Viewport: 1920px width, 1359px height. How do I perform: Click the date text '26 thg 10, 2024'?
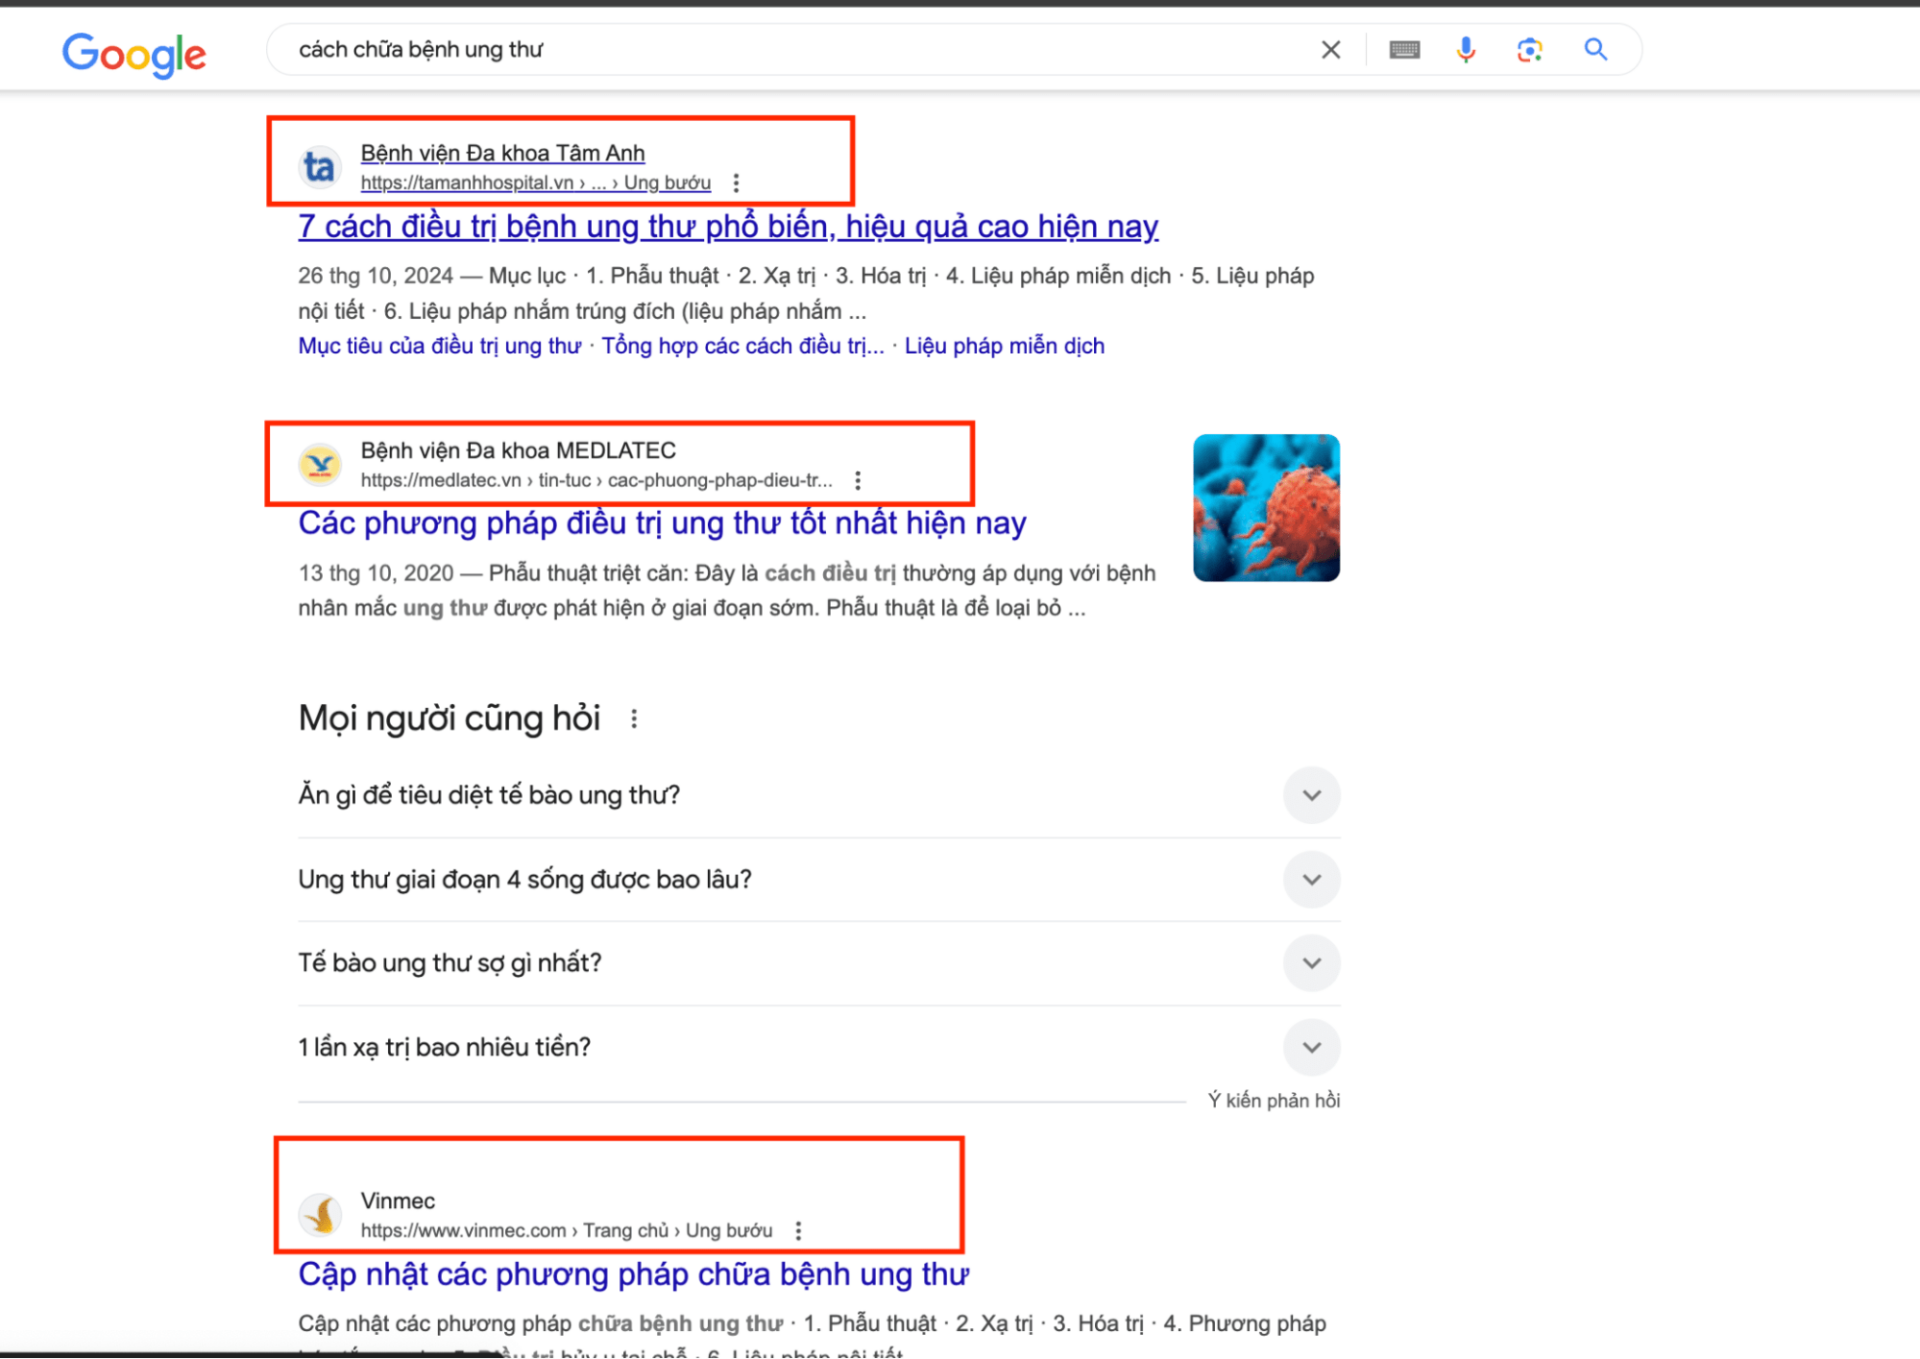[375, 276]
